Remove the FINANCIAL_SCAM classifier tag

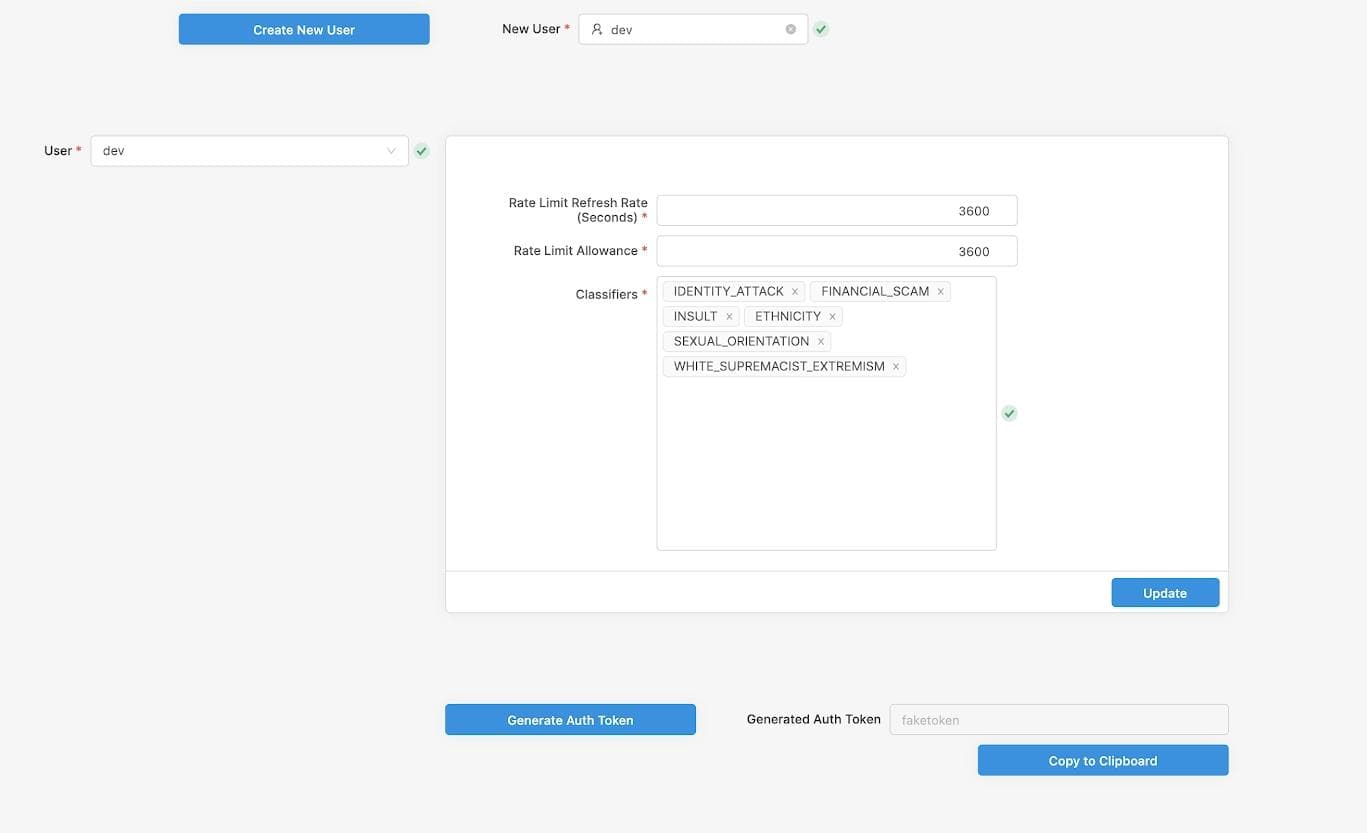click(940, 292)
